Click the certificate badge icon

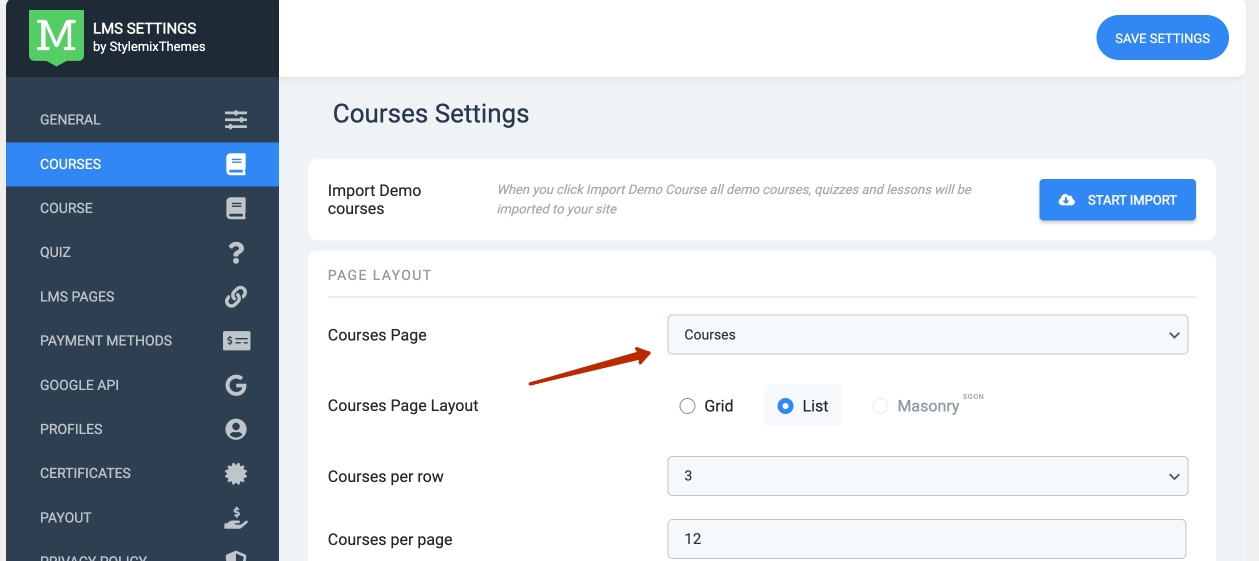236,473
